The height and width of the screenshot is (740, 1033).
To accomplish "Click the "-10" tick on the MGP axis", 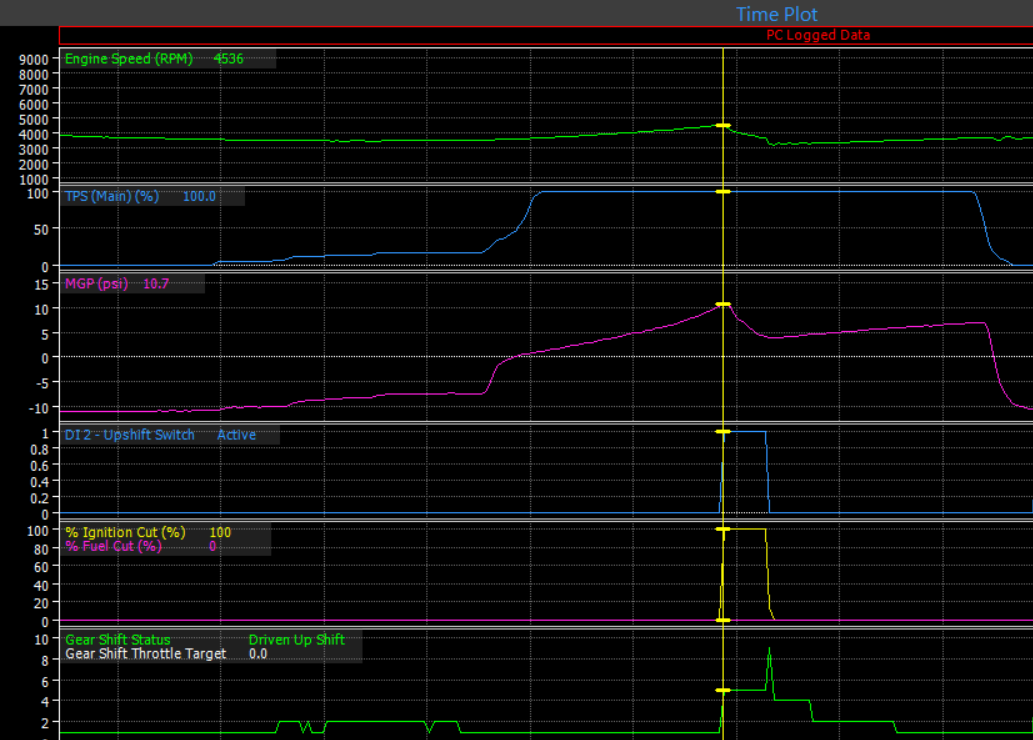I will click(x=39, y=409).
